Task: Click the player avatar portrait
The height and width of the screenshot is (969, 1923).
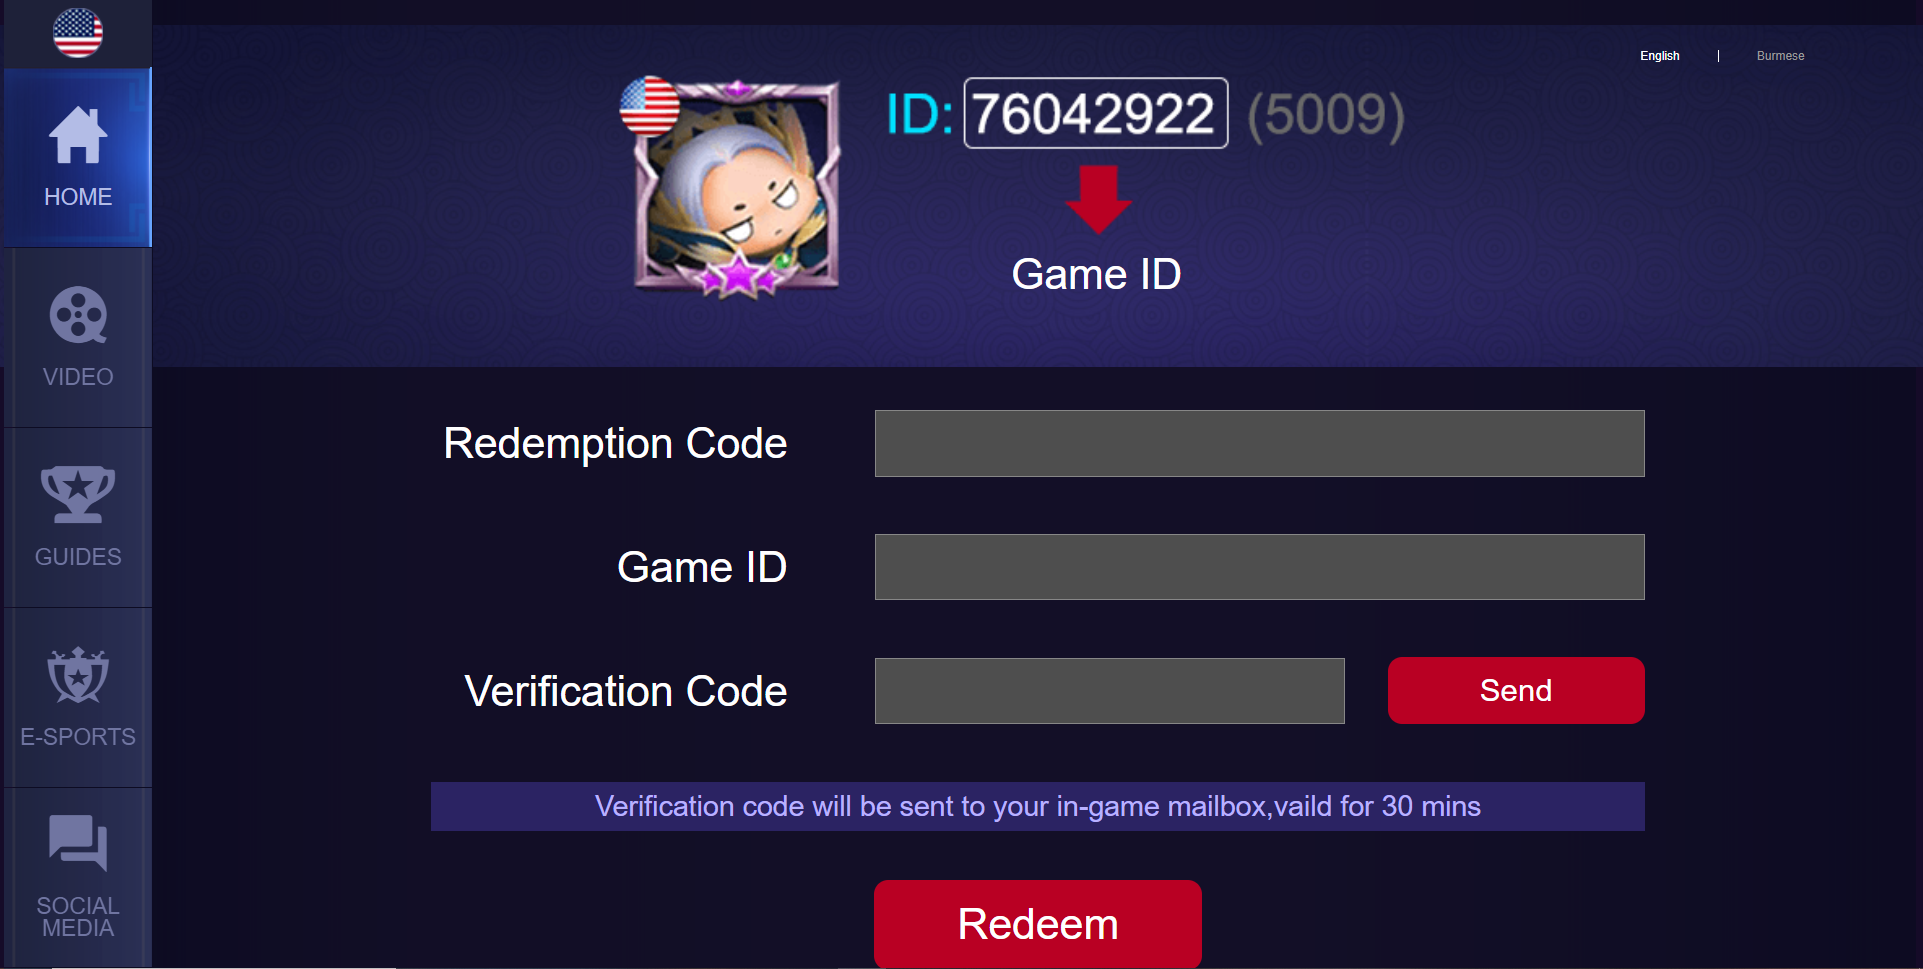Action: click(738, 187)
